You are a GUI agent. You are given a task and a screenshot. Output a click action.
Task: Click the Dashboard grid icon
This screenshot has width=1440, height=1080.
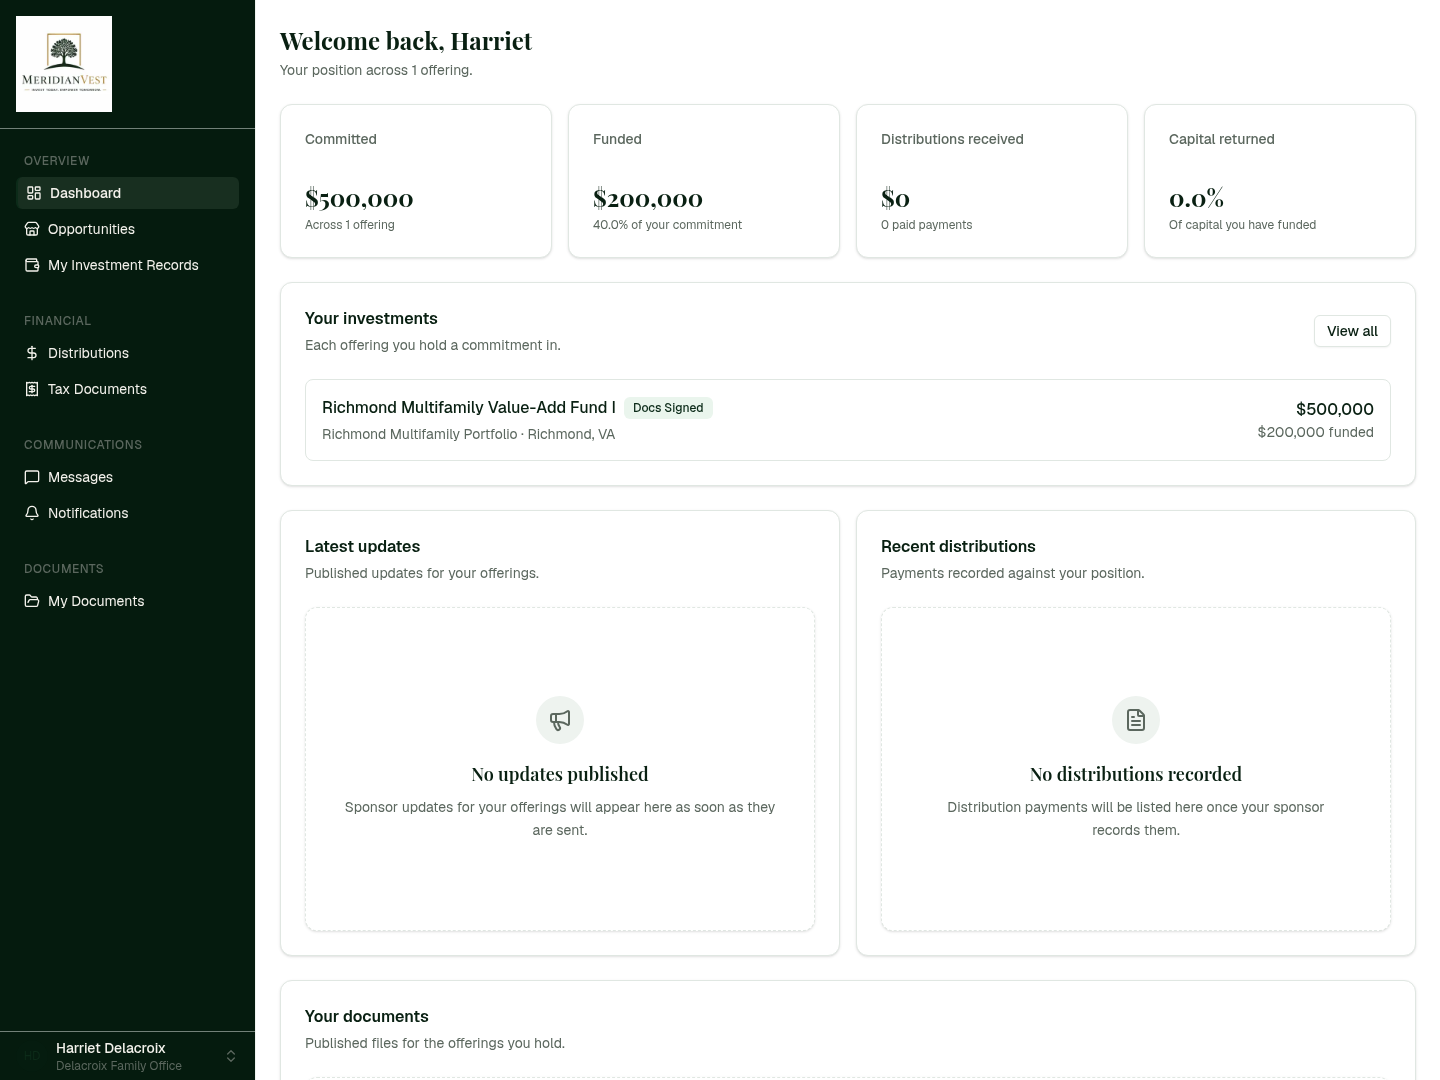34,193
